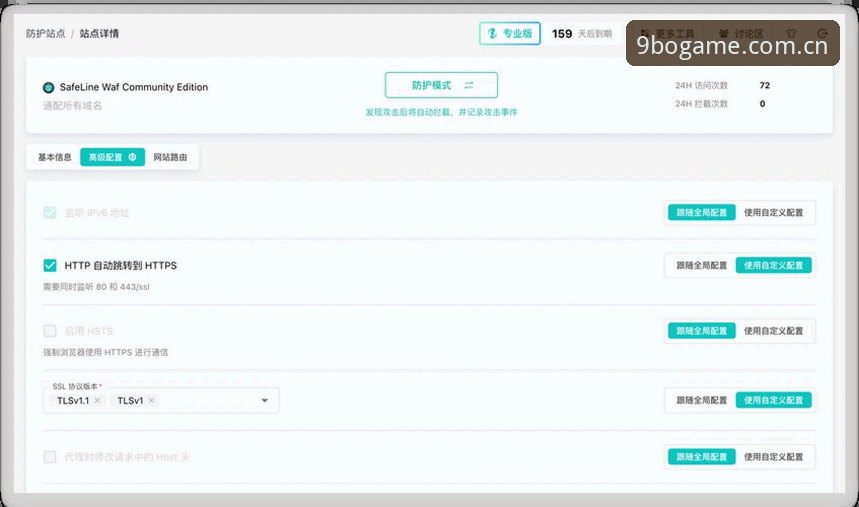859x507 pixels.
Task: Expand the SSL 协议版本 dropdown arrow
Action: [265, 401]
